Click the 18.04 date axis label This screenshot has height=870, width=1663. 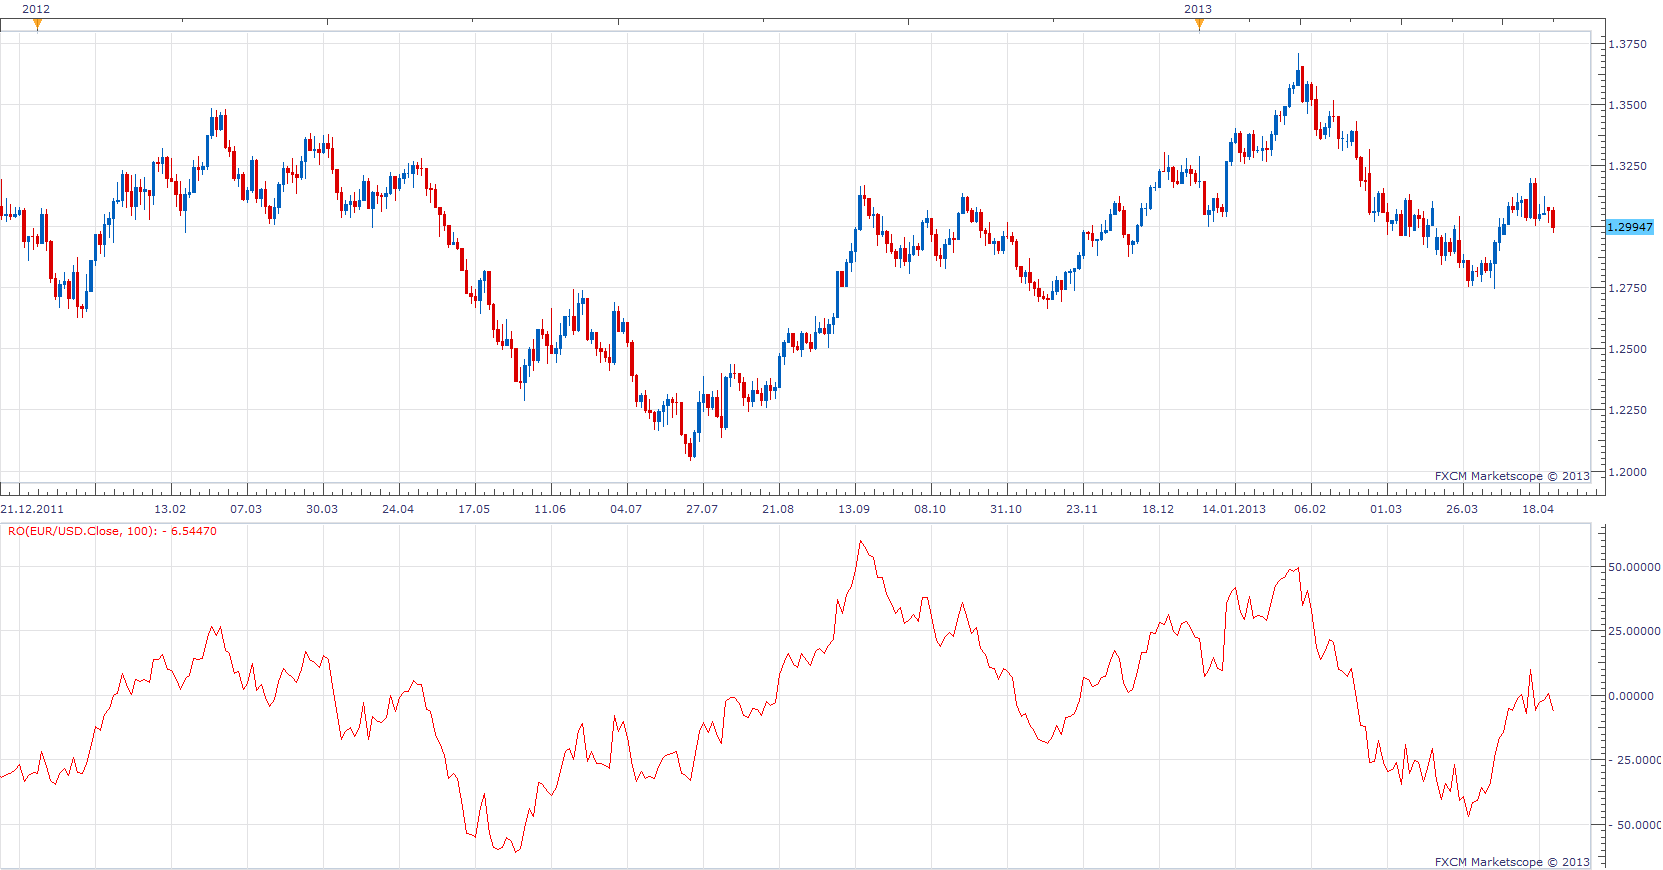coord(1538,509)
